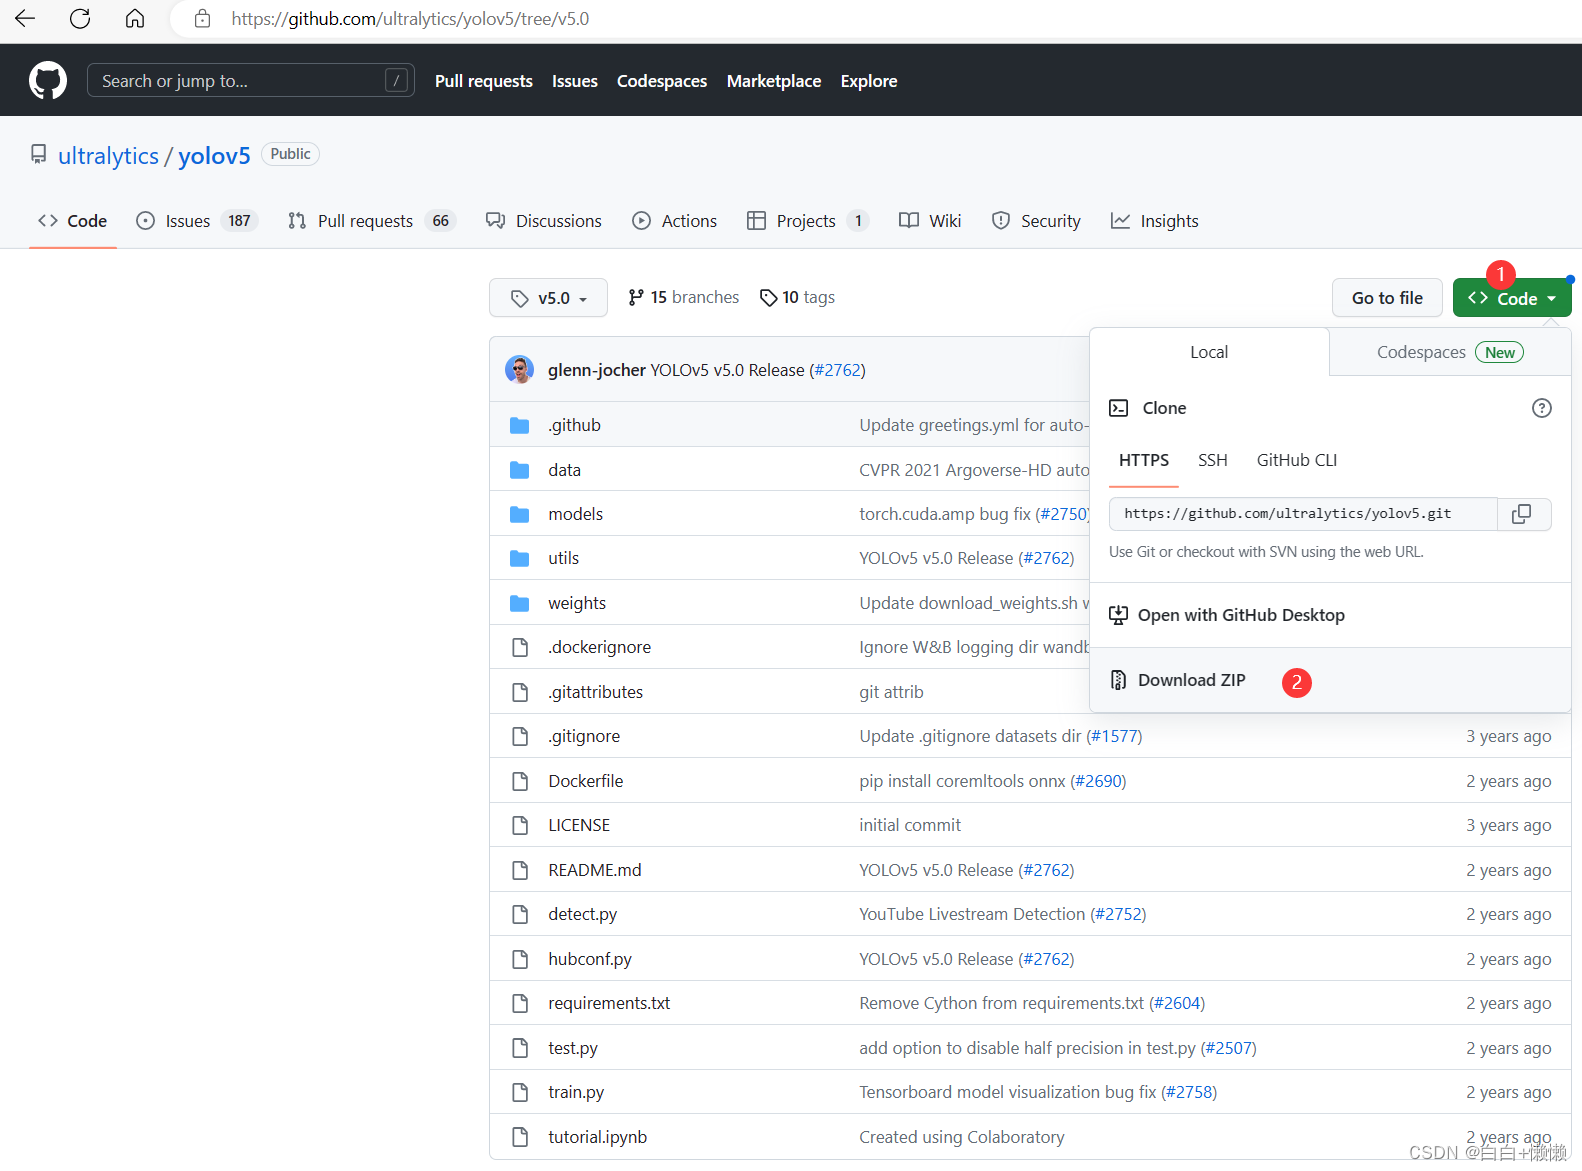The image size is (1582, 1171).
Task: Open repository Pull requests tab with 66
Action: coord(371,221)
